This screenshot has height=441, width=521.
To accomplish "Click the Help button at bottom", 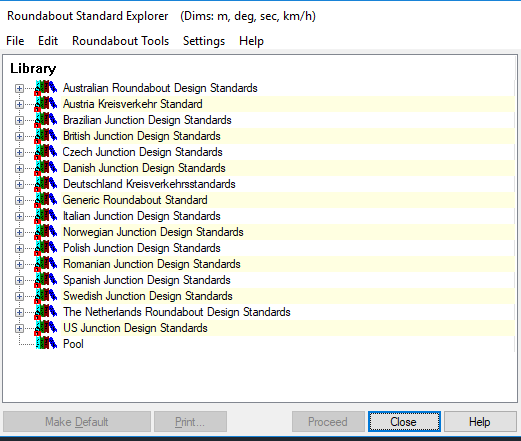I will [x=480, y=422].
